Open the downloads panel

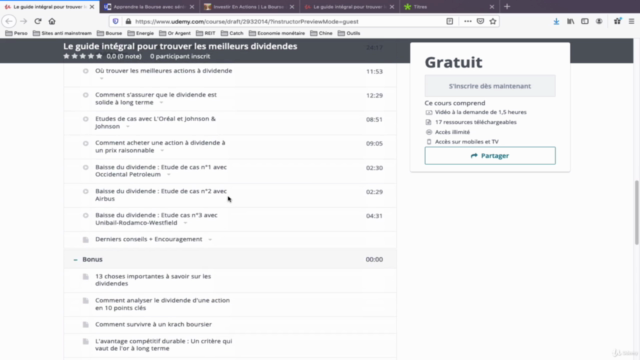point(556,21)
